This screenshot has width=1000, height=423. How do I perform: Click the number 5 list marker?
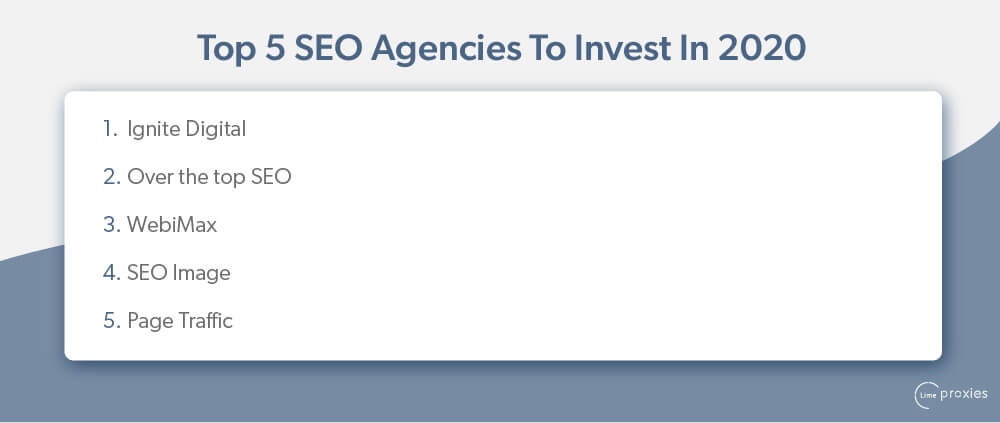point(111,320)
